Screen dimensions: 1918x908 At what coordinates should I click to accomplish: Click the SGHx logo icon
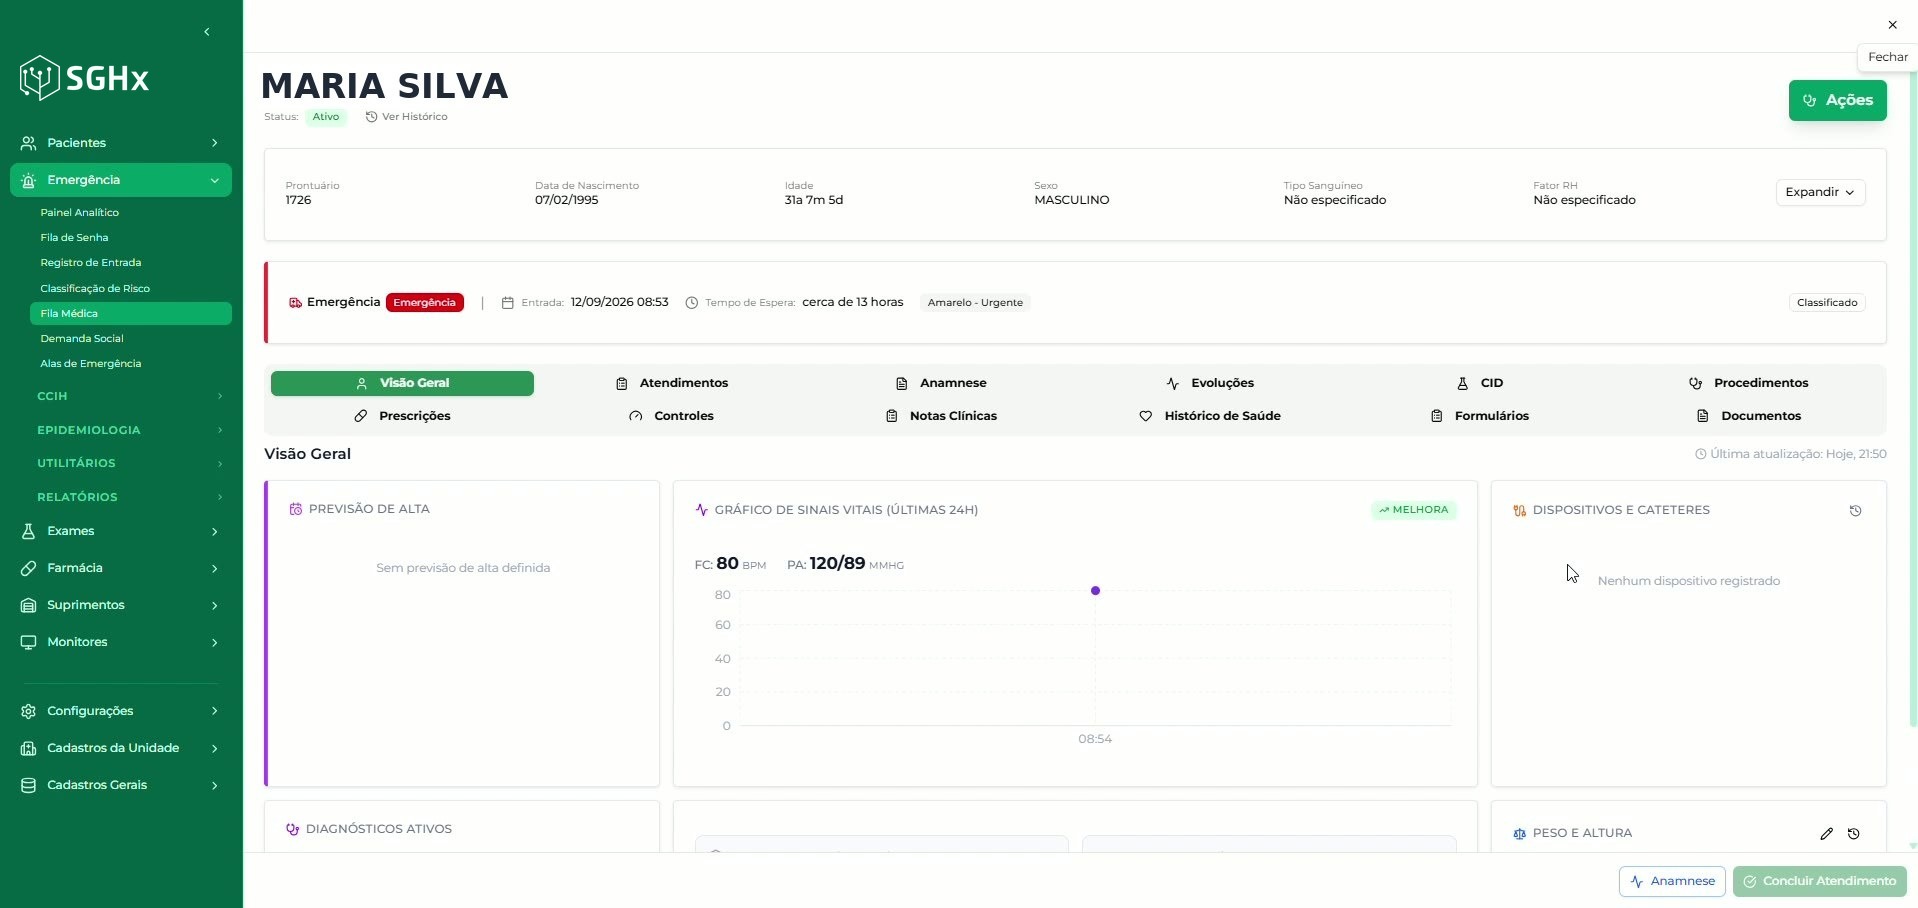pos(40,78)
